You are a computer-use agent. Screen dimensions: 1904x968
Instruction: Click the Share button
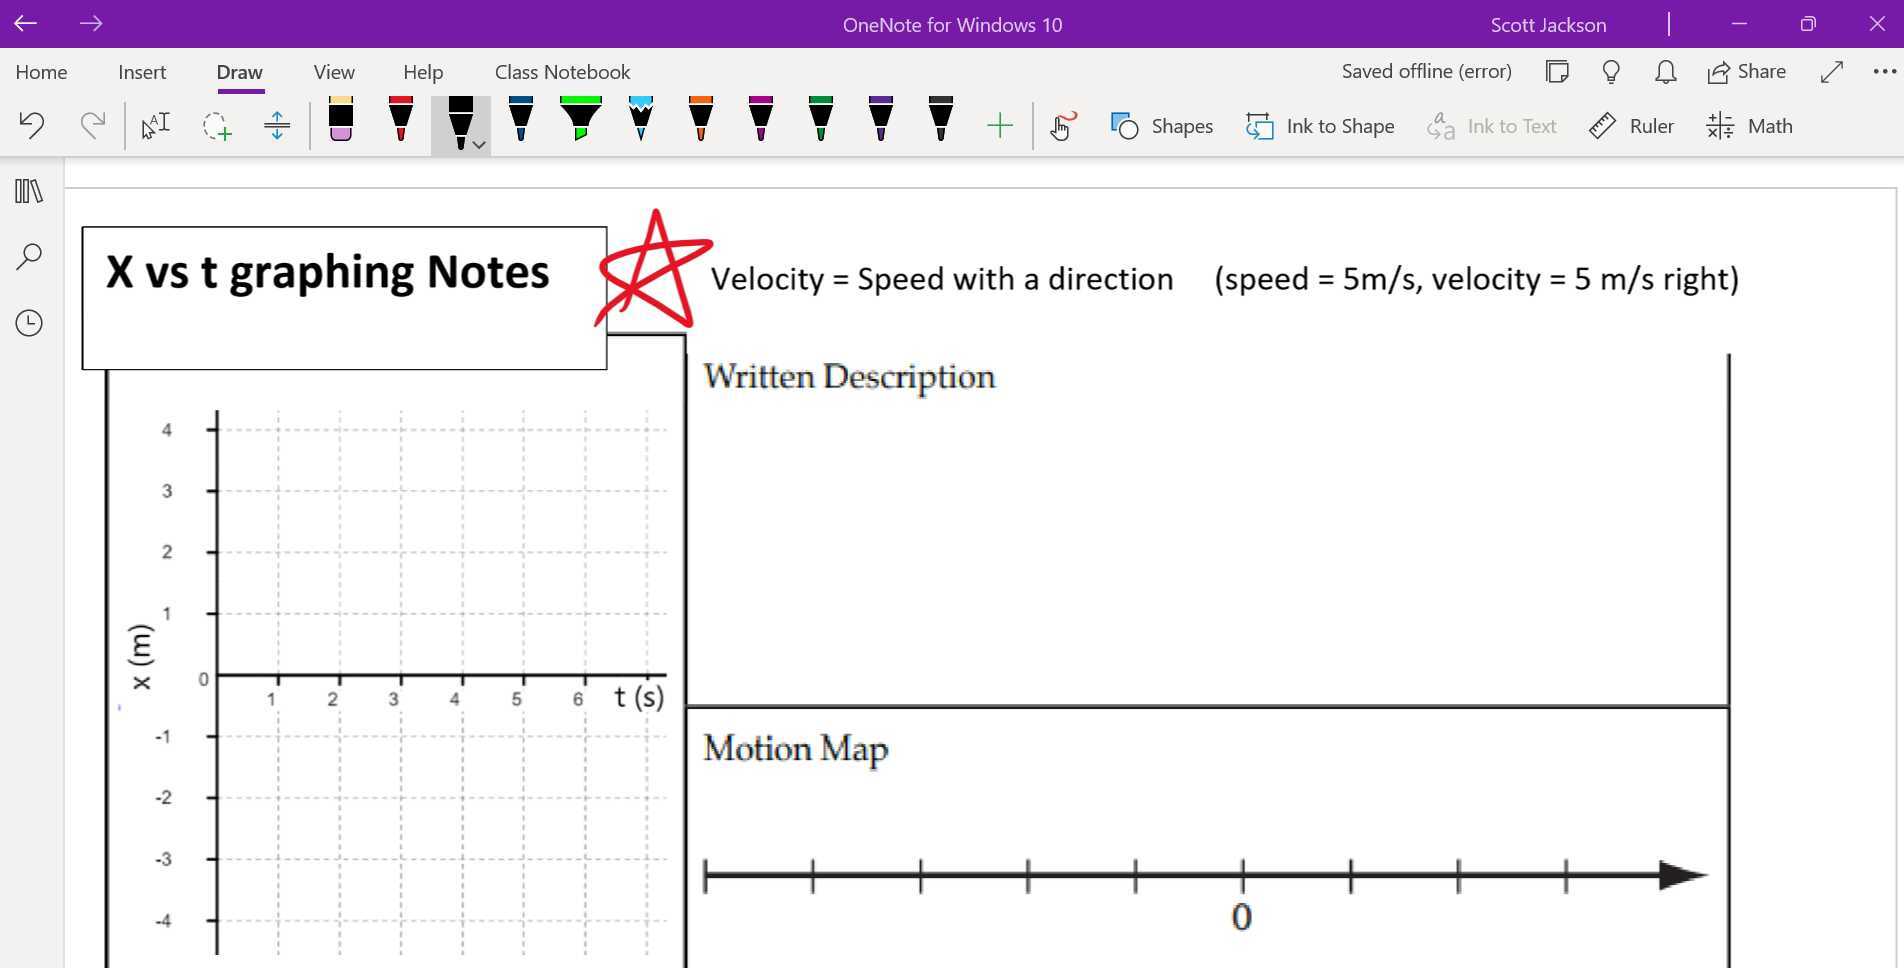coord(1746,71)
